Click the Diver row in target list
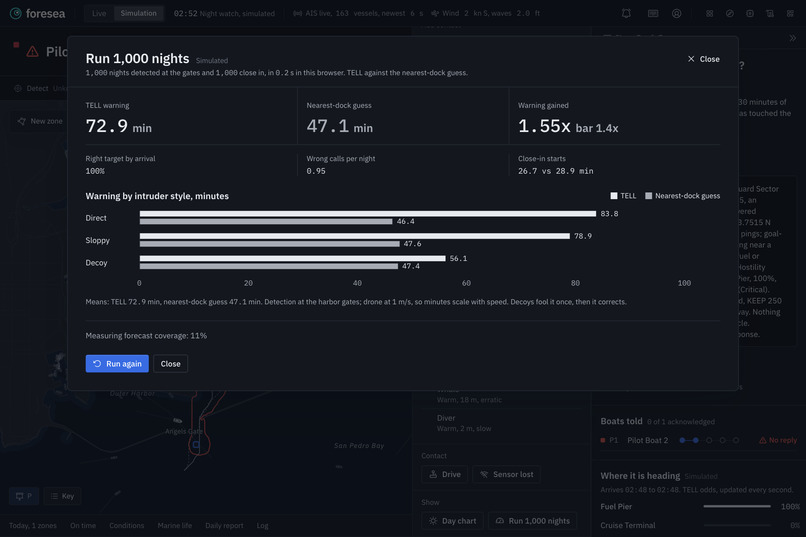The image size is (806, 537). pos(501,423)
